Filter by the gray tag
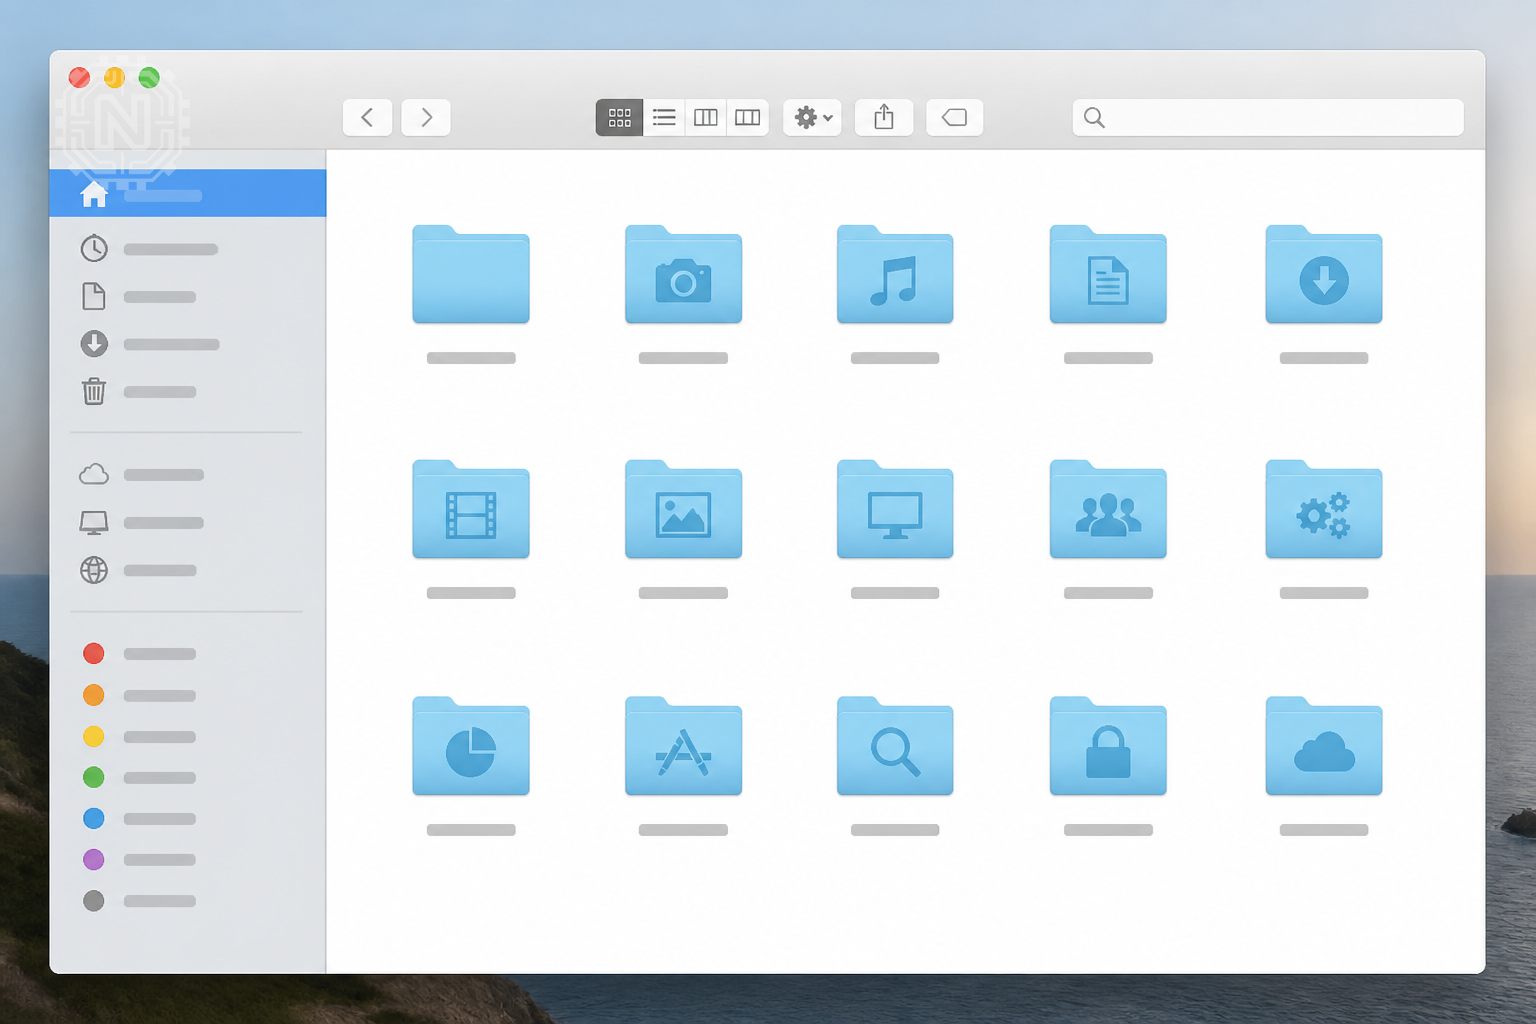Viewport: 1536px width, 1024px height. [94, 901]
